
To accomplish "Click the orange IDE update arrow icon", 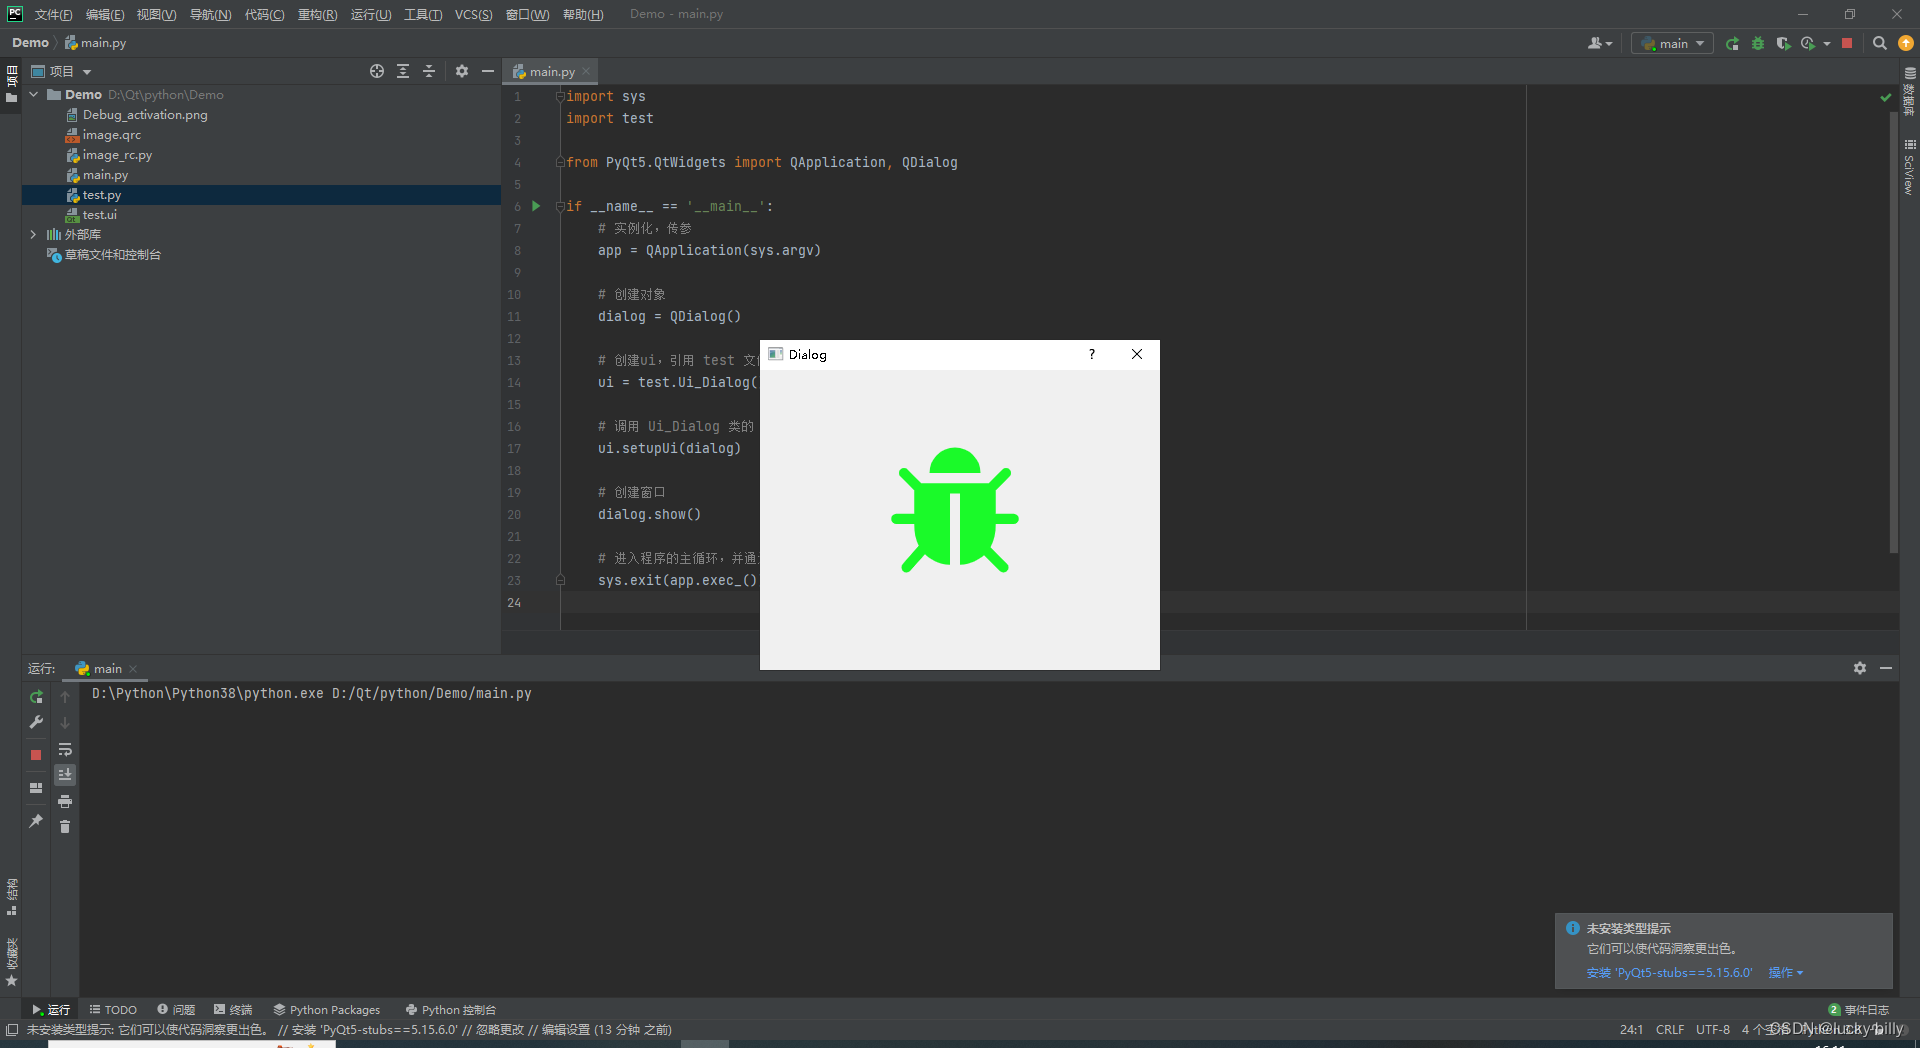I will click(1906, 43).
